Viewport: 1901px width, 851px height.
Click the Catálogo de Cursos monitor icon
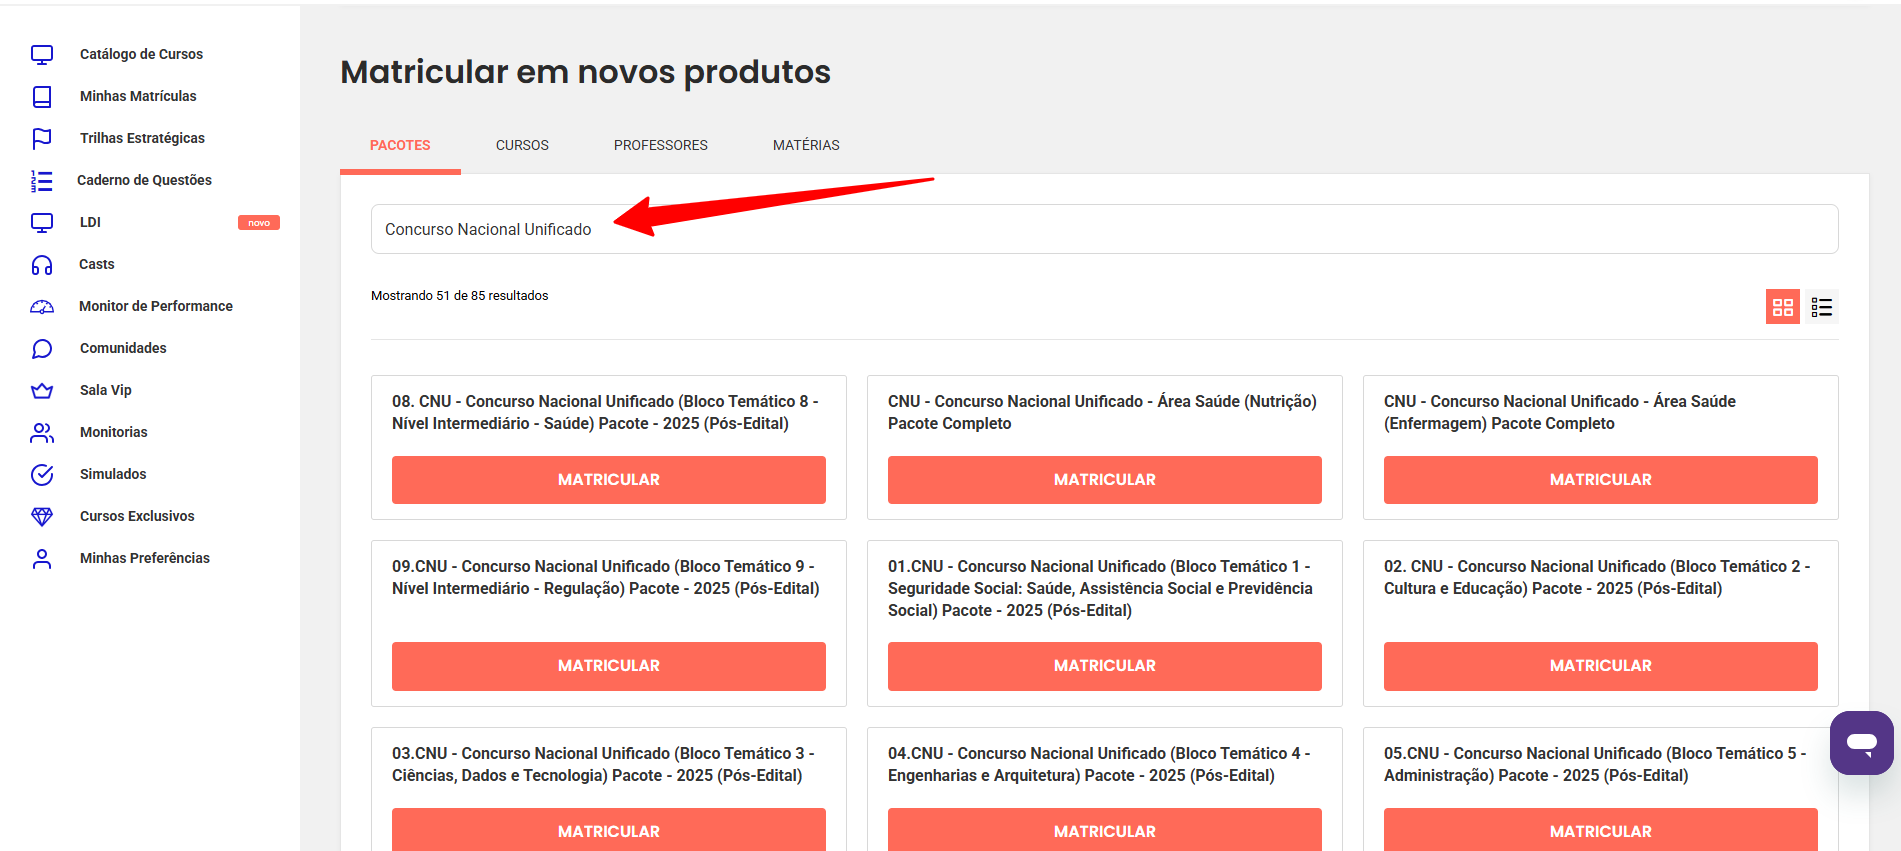42,54
